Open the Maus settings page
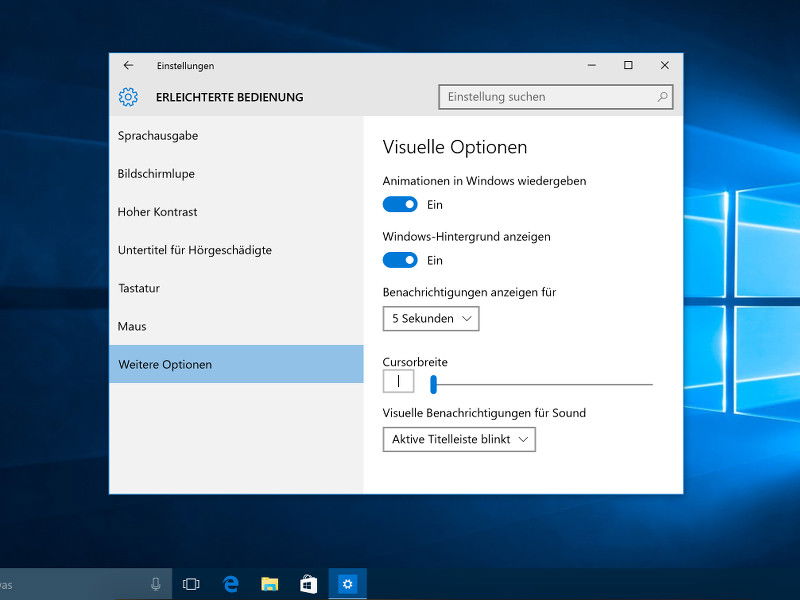The height and width of the screenshot is (600, 800). tap(236, 326)
